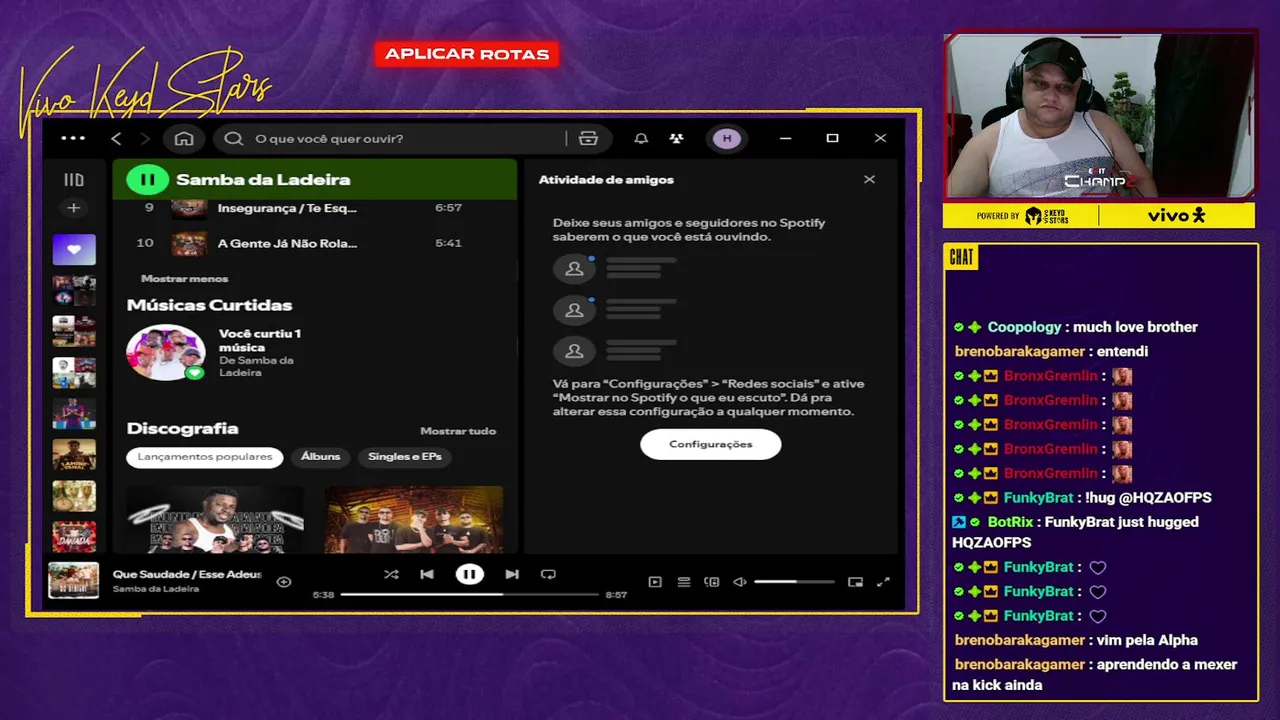Open the Spotify three-dots menu
Screen dimensions: 1280x720
coord(73,139)
